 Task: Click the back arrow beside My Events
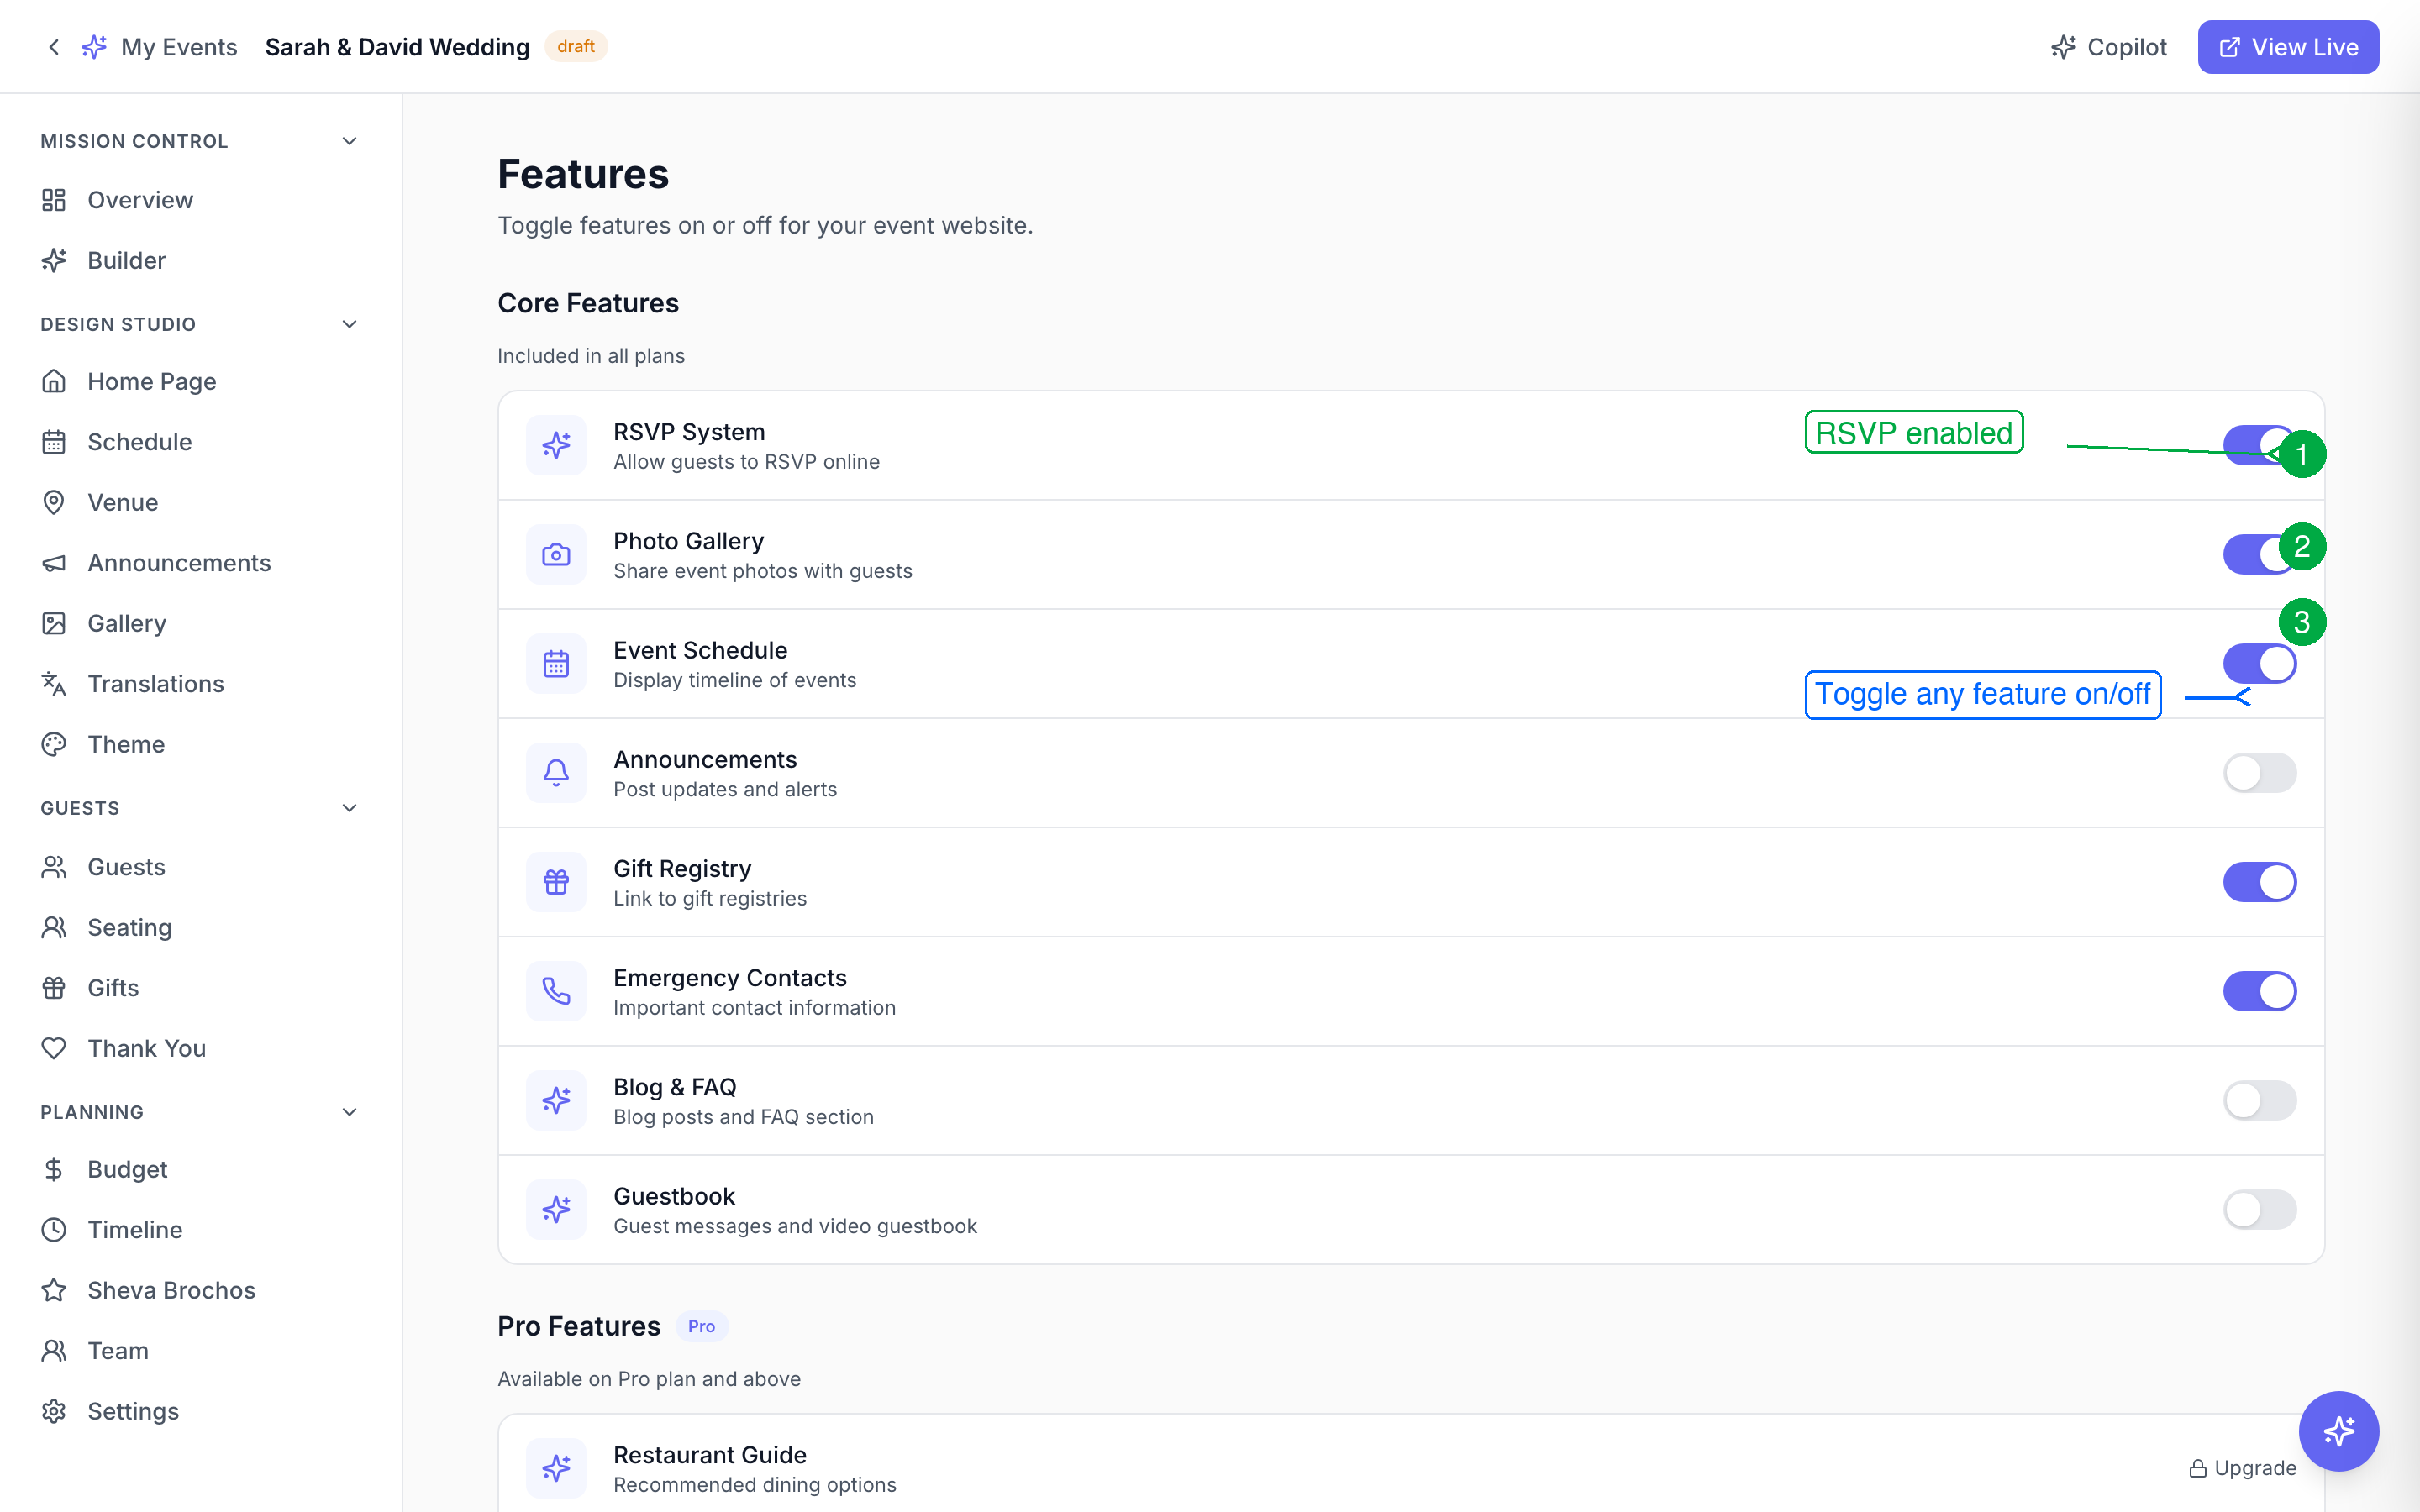click(54, 47)
